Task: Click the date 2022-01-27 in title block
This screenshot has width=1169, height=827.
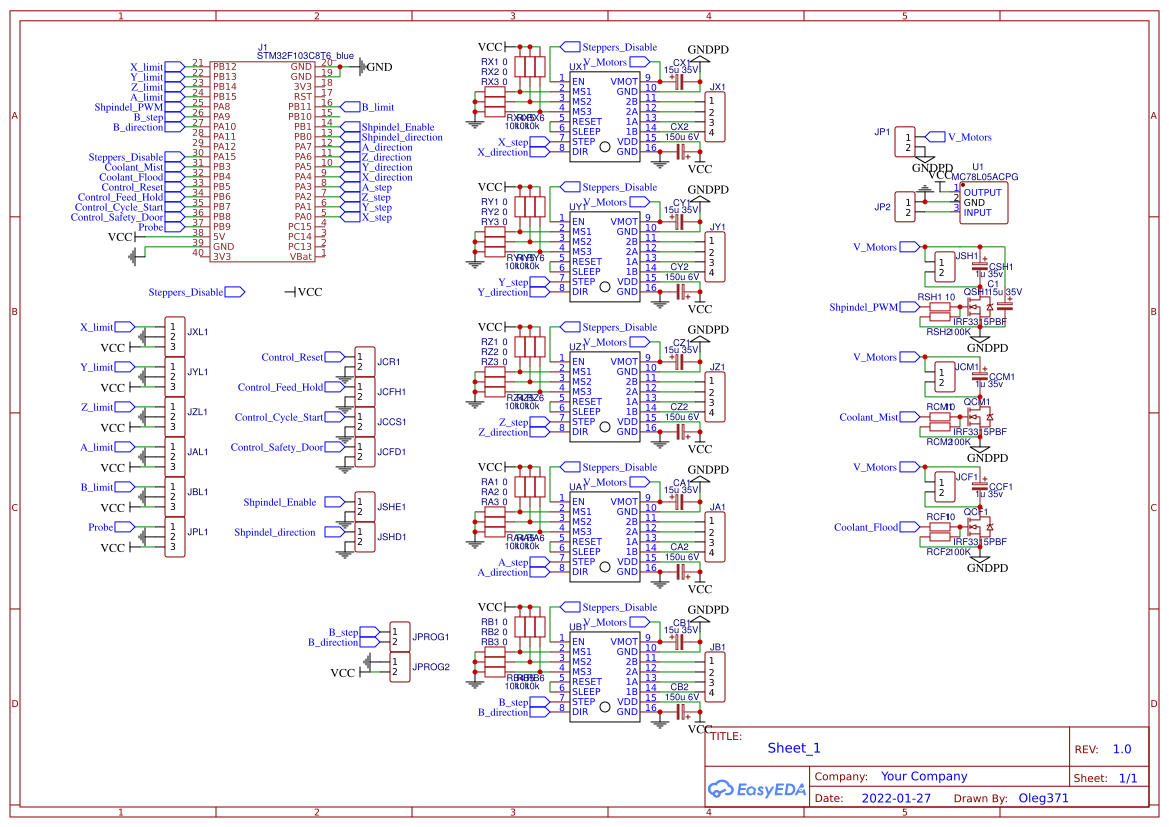Action: tap(899, 797)
